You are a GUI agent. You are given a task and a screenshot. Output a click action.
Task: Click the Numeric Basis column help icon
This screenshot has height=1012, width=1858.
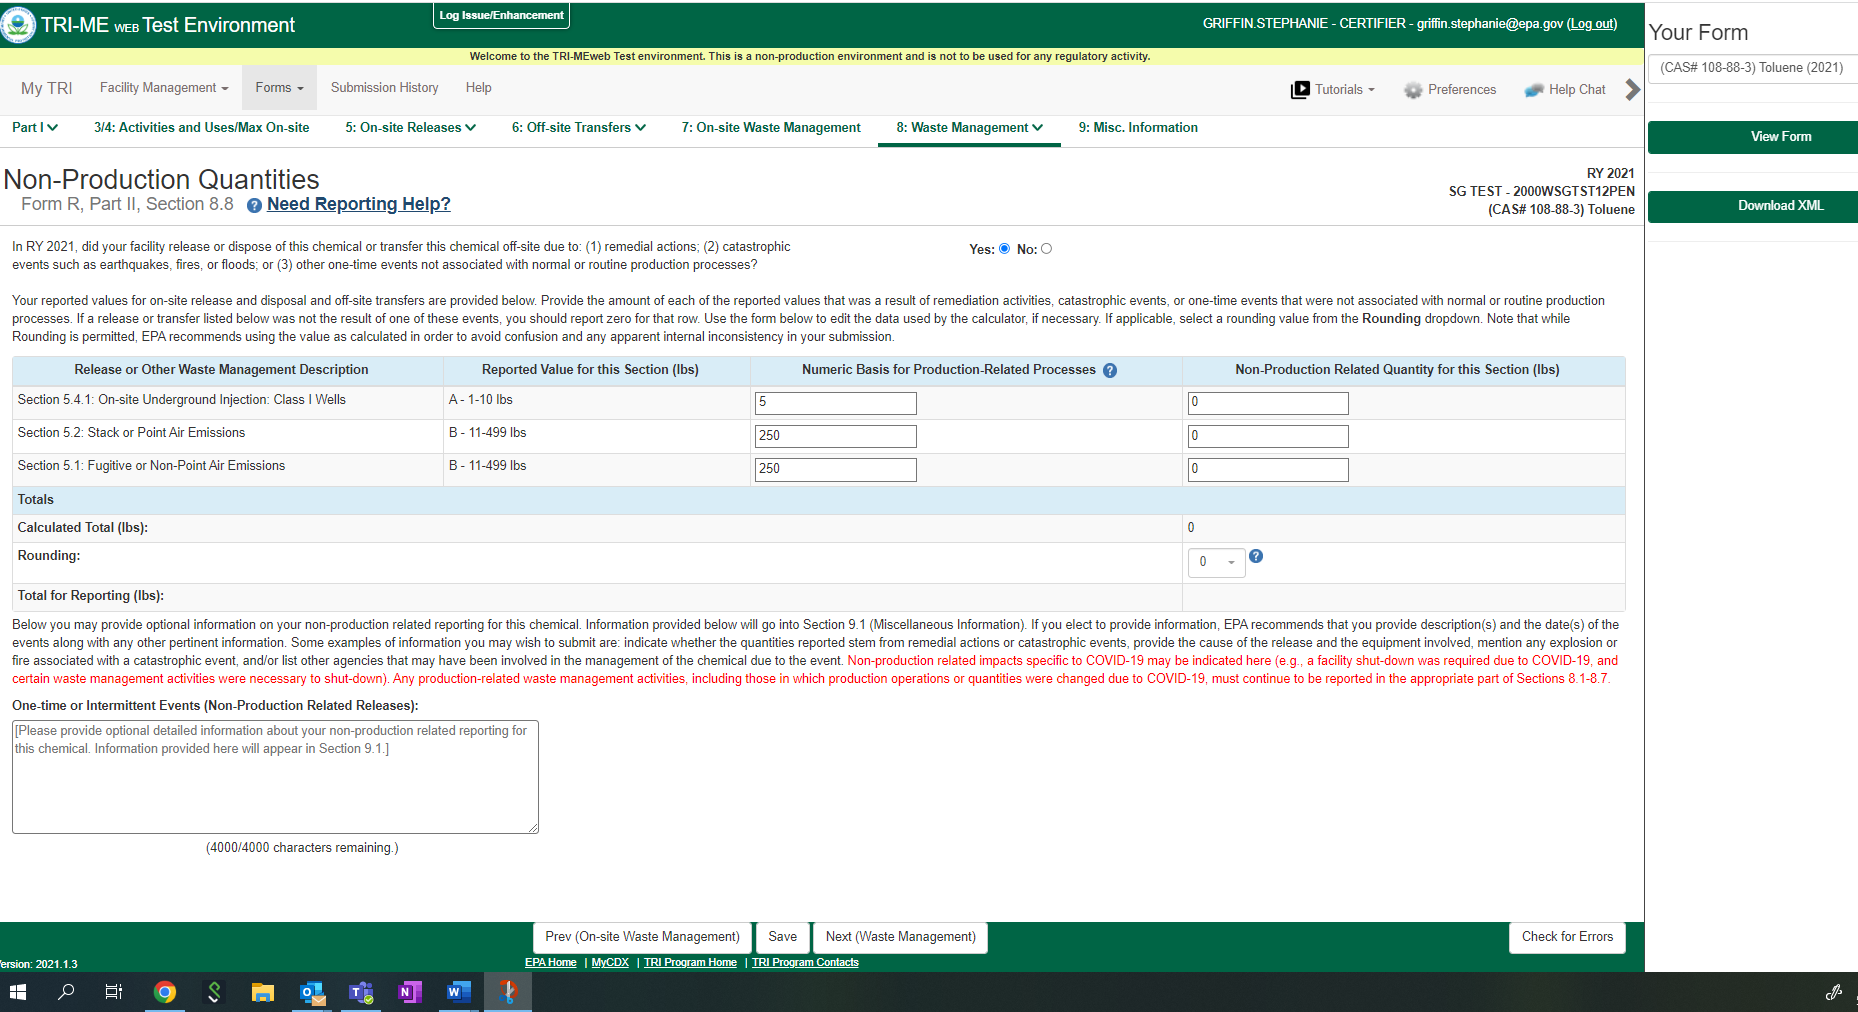point(1109,371)
